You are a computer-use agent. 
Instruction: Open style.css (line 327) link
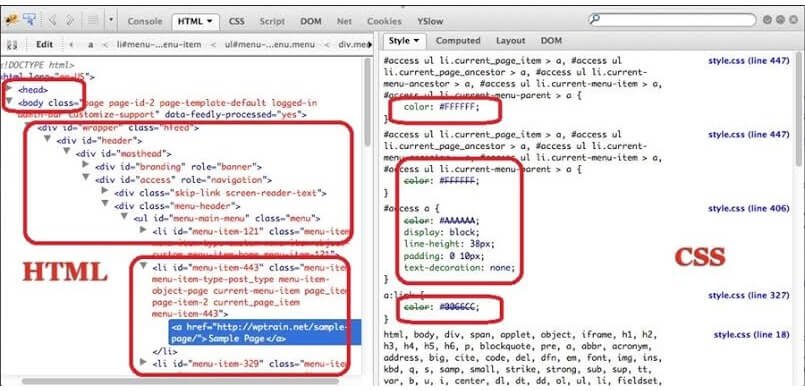tap(749, 296)
